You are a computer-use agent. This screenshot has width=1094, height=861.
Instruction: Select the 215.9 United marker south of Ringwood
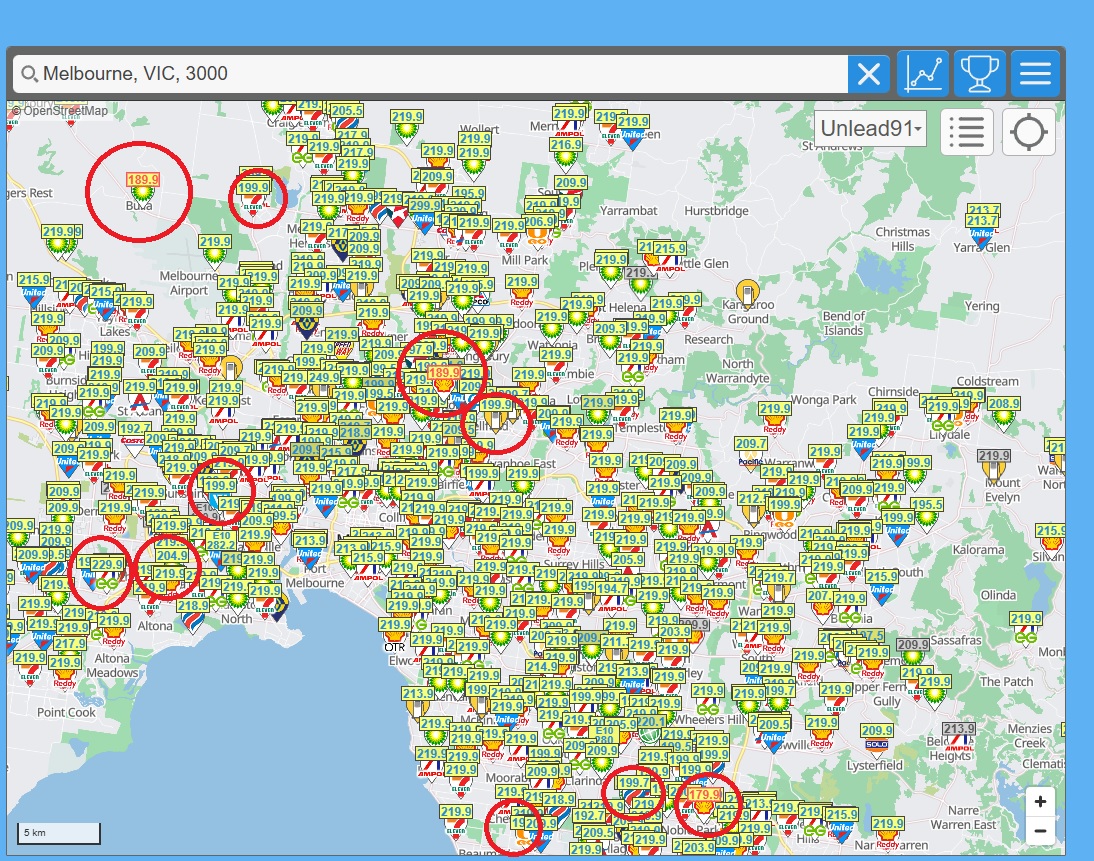click(x=882, y=585)
